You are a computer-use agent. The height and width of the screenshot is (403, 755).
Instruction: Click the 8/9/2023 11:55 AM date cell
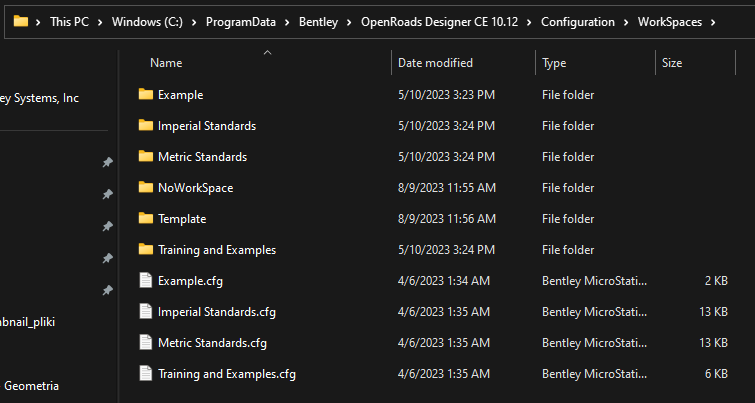pos(447,188)
